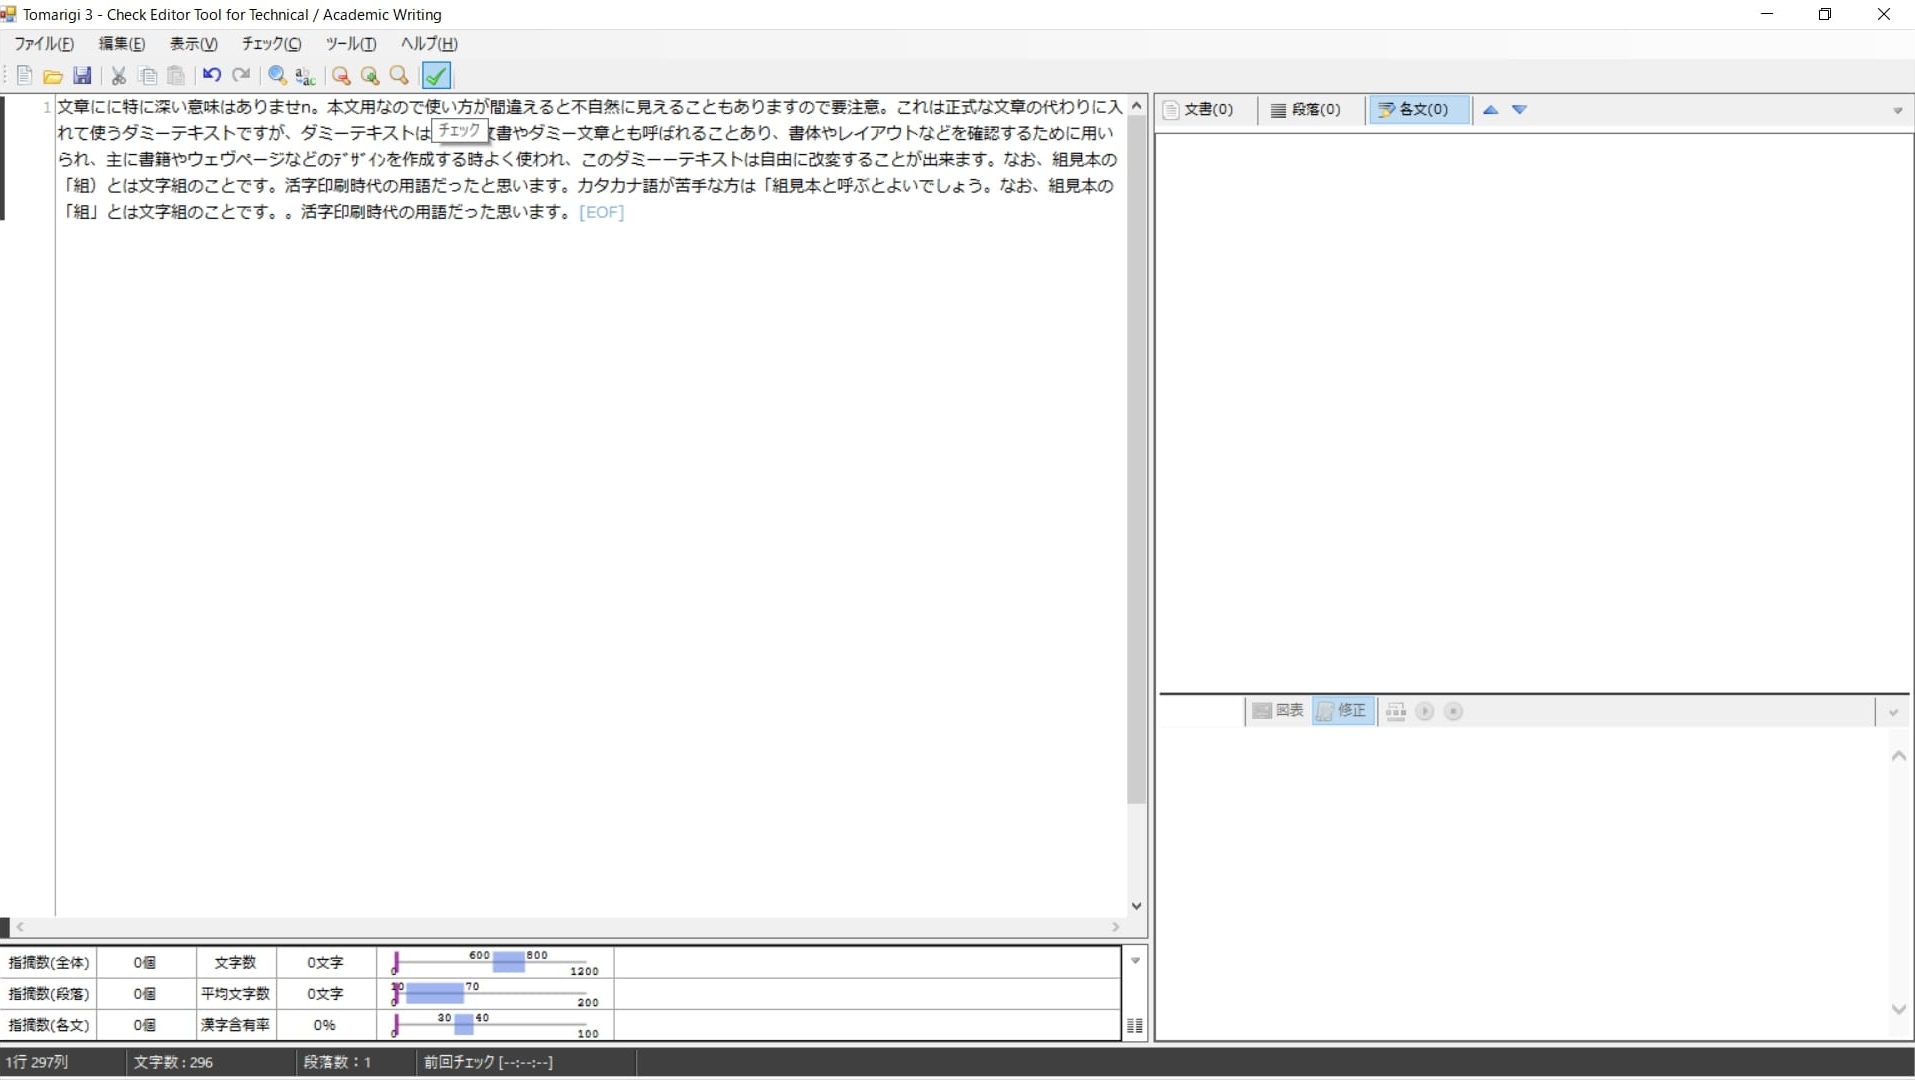
Task: Expand the dropdown beside the statistics table
Action: tap(1134, 962)
